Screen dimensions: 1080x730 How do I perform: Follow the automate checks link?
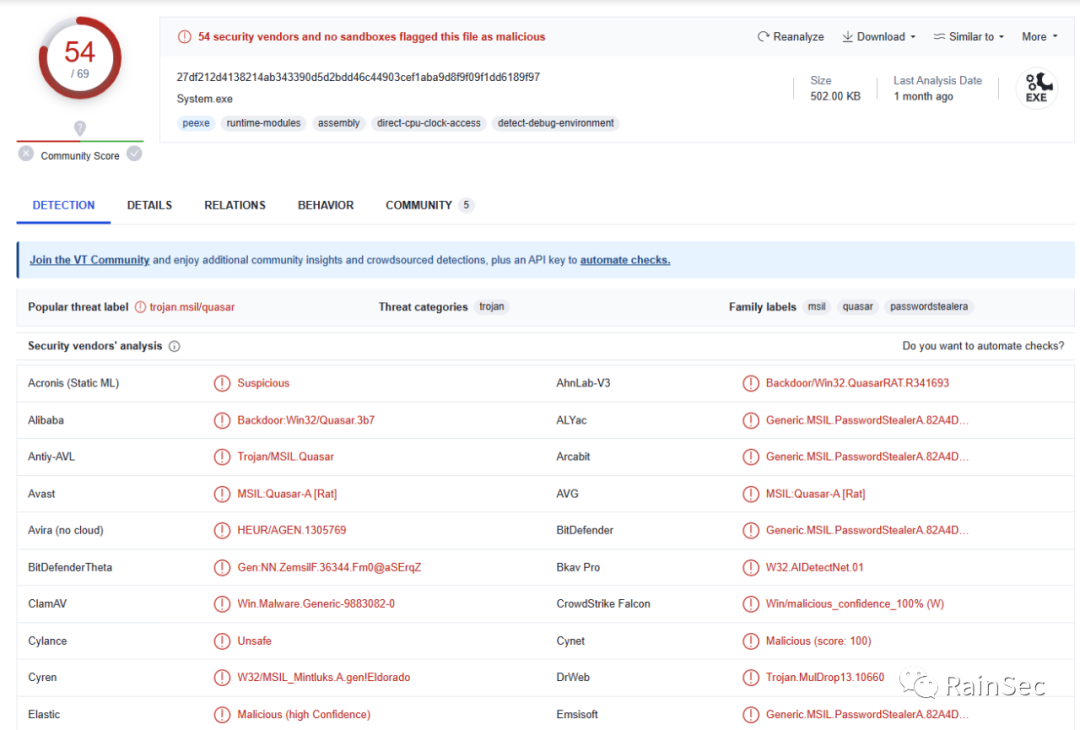pos(625,260)
